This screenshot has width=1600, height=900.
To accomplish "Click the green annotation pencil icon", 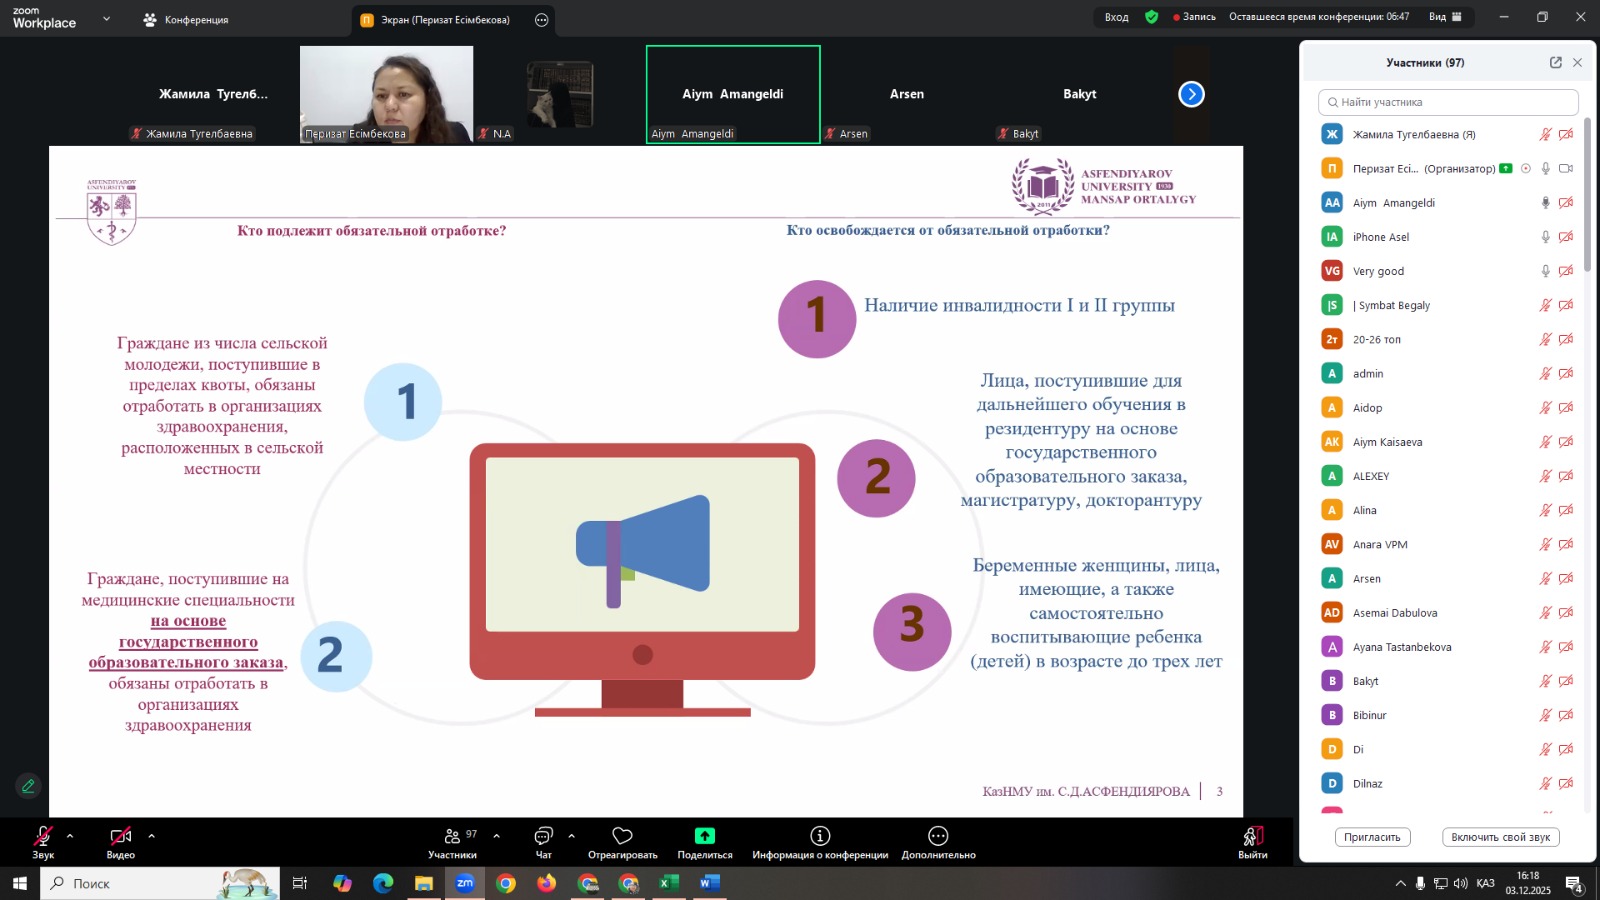I will 28,786.
